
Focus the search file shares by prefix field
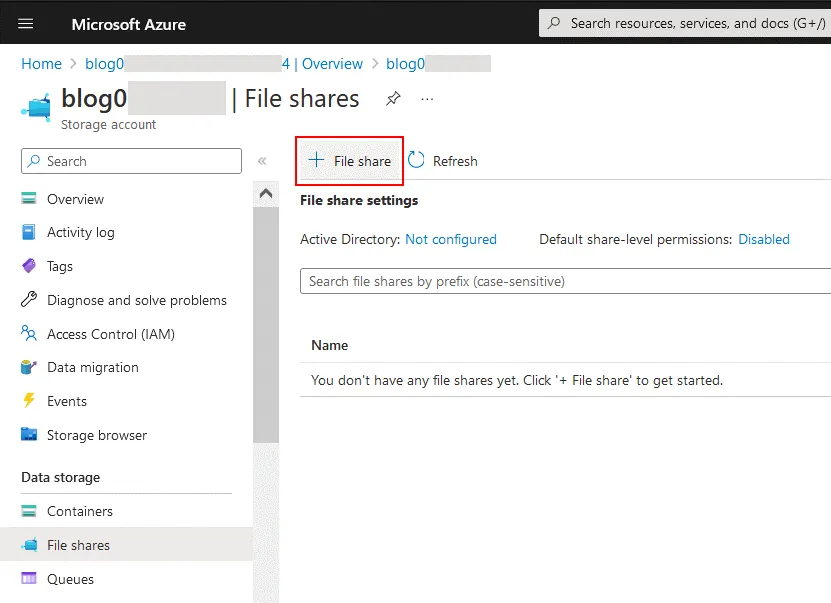point(565,282)
